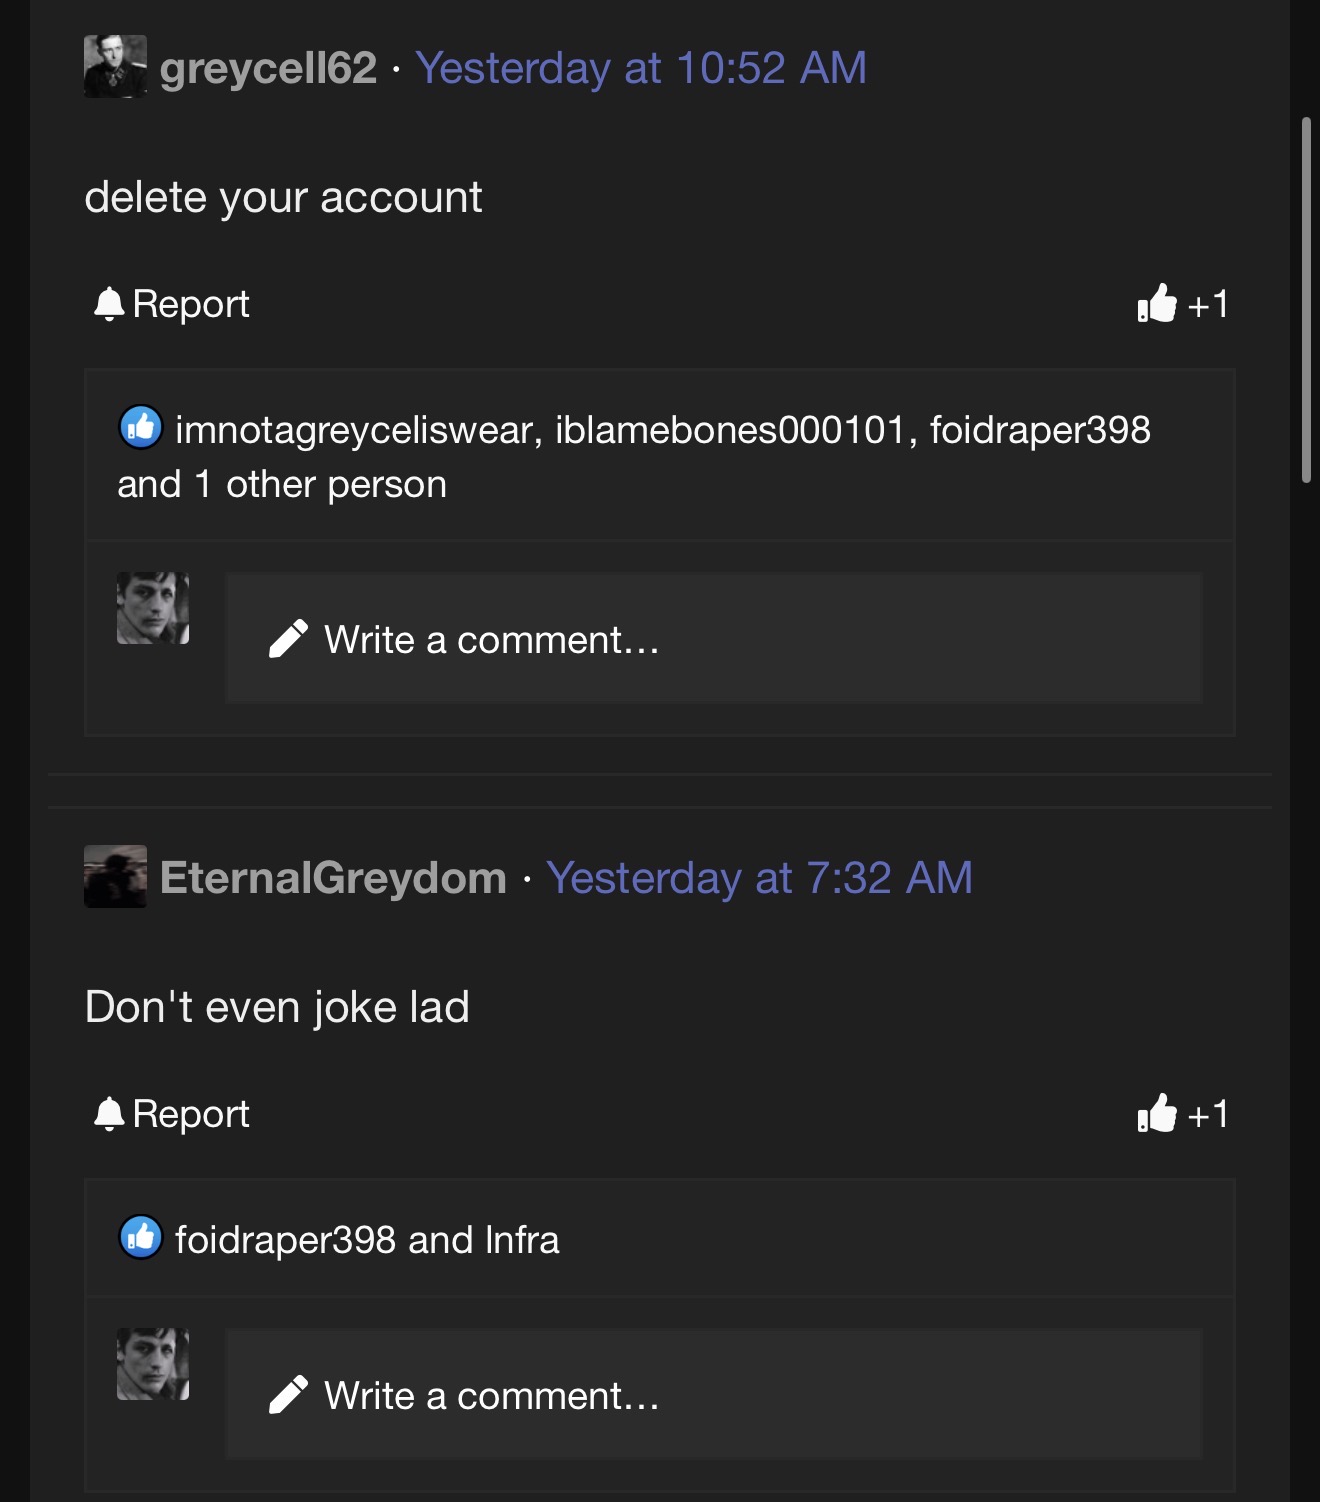This screenshot has width=1320, height=1502.
Task: Click your avatar beside the first comment box
Action: click(x=153, y=608)
